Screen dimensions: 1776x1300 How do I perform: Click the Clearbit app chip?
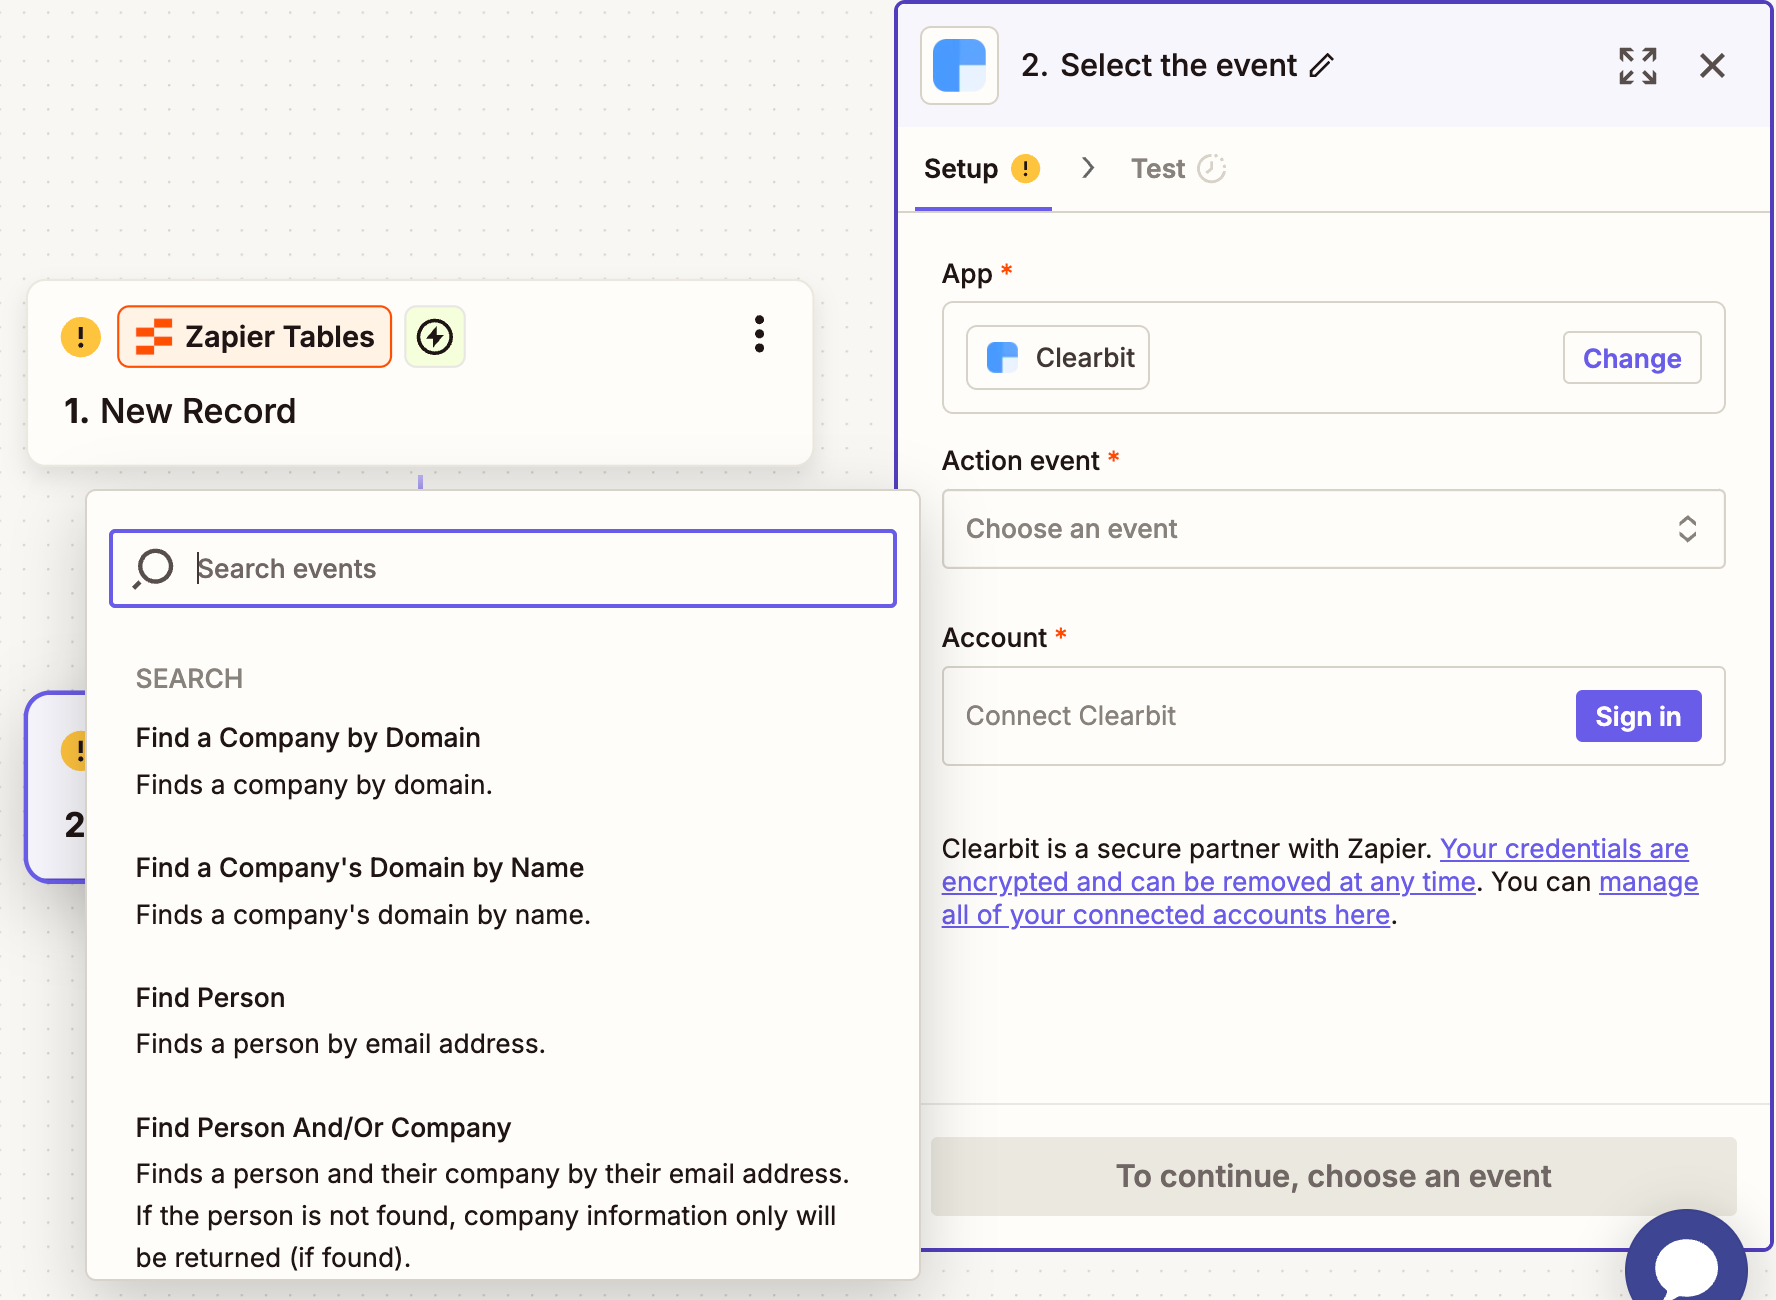1058,358
